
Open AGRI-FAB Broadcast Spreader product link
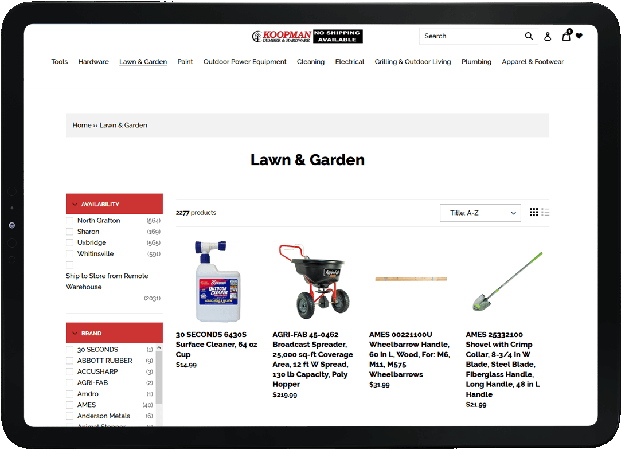tap(313, 359)
